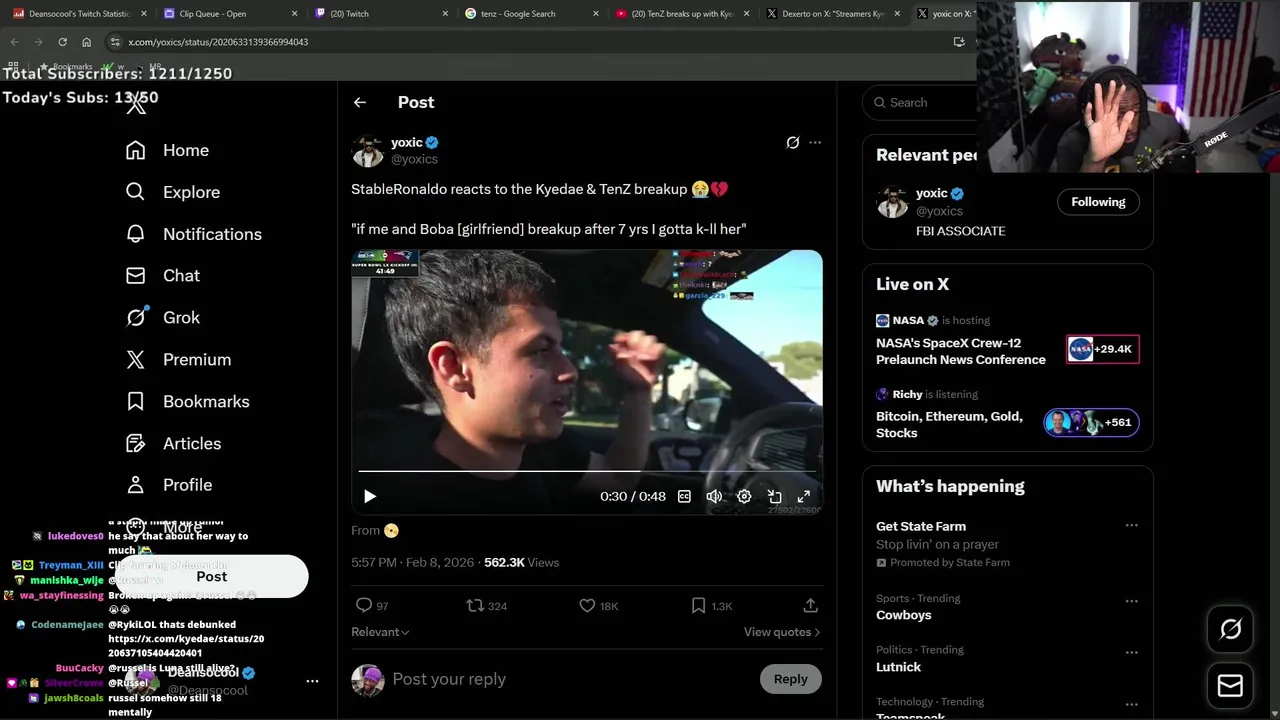Click the back arrow beside Post

tap(360, 102)
